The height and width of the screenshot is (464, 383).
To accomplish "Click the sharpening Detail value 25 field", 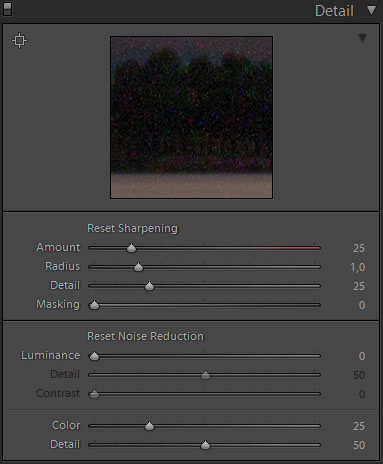I will 359,286.
